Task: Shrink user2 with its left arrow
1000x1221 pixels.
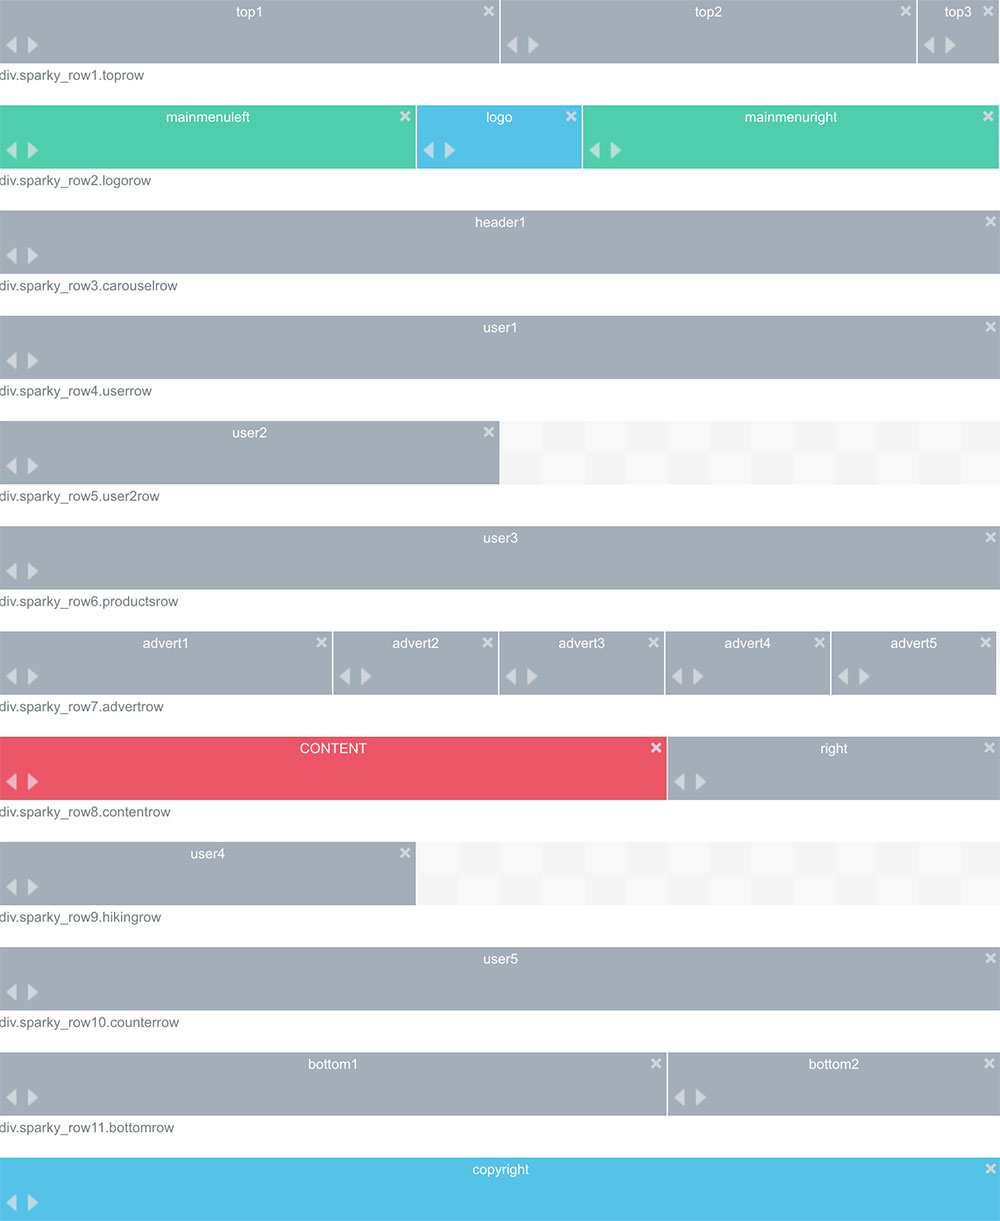Action: pos(12,465)
